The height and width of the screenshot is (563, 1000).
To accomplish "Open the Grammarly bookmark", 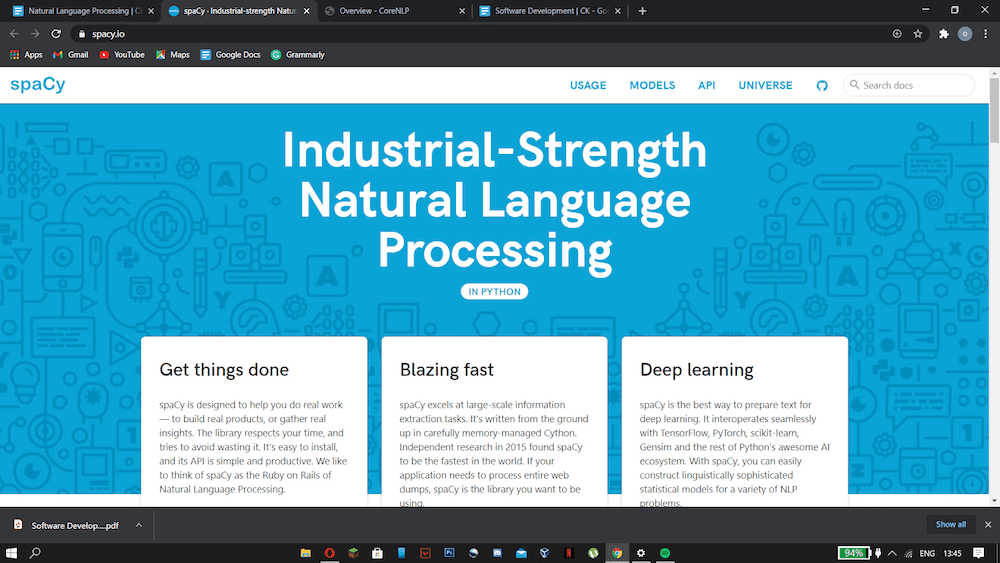I will (x=298, y=55).
